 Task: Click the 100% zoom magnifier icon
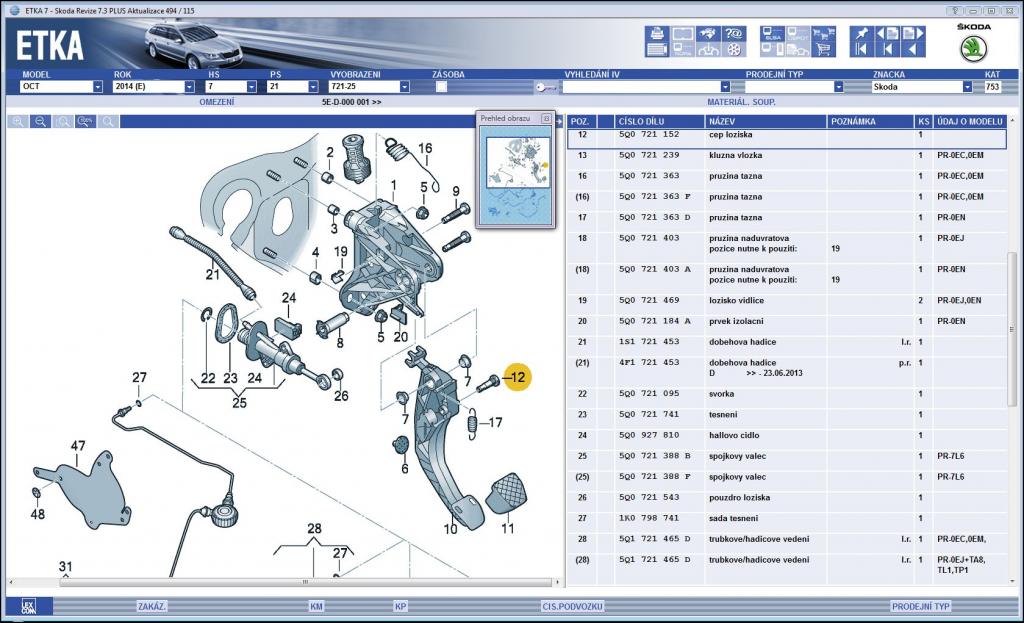(86, 121)
